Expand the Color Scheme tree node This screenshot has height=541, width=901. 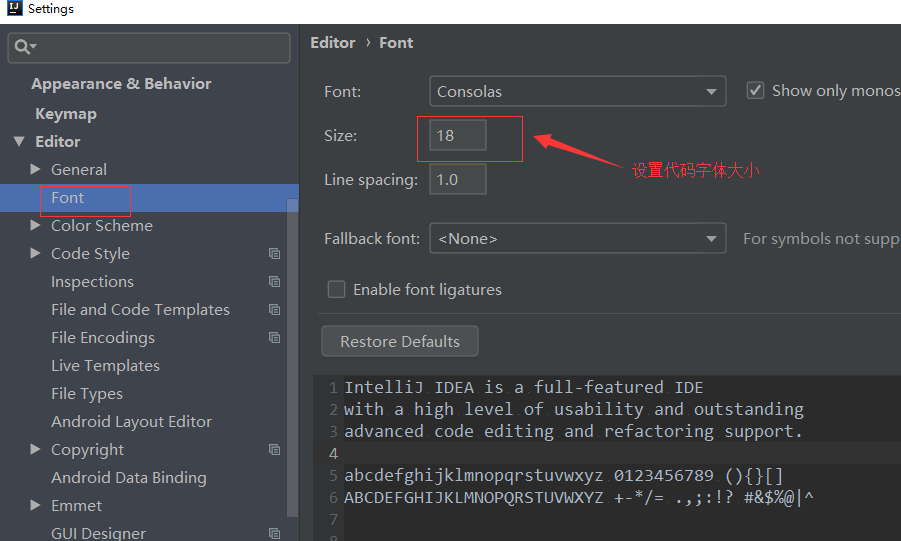[36, 226]
